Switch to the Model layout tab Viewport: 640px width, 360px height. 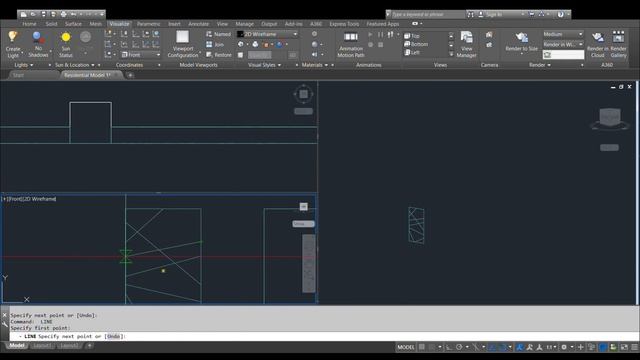click(17, 346)
